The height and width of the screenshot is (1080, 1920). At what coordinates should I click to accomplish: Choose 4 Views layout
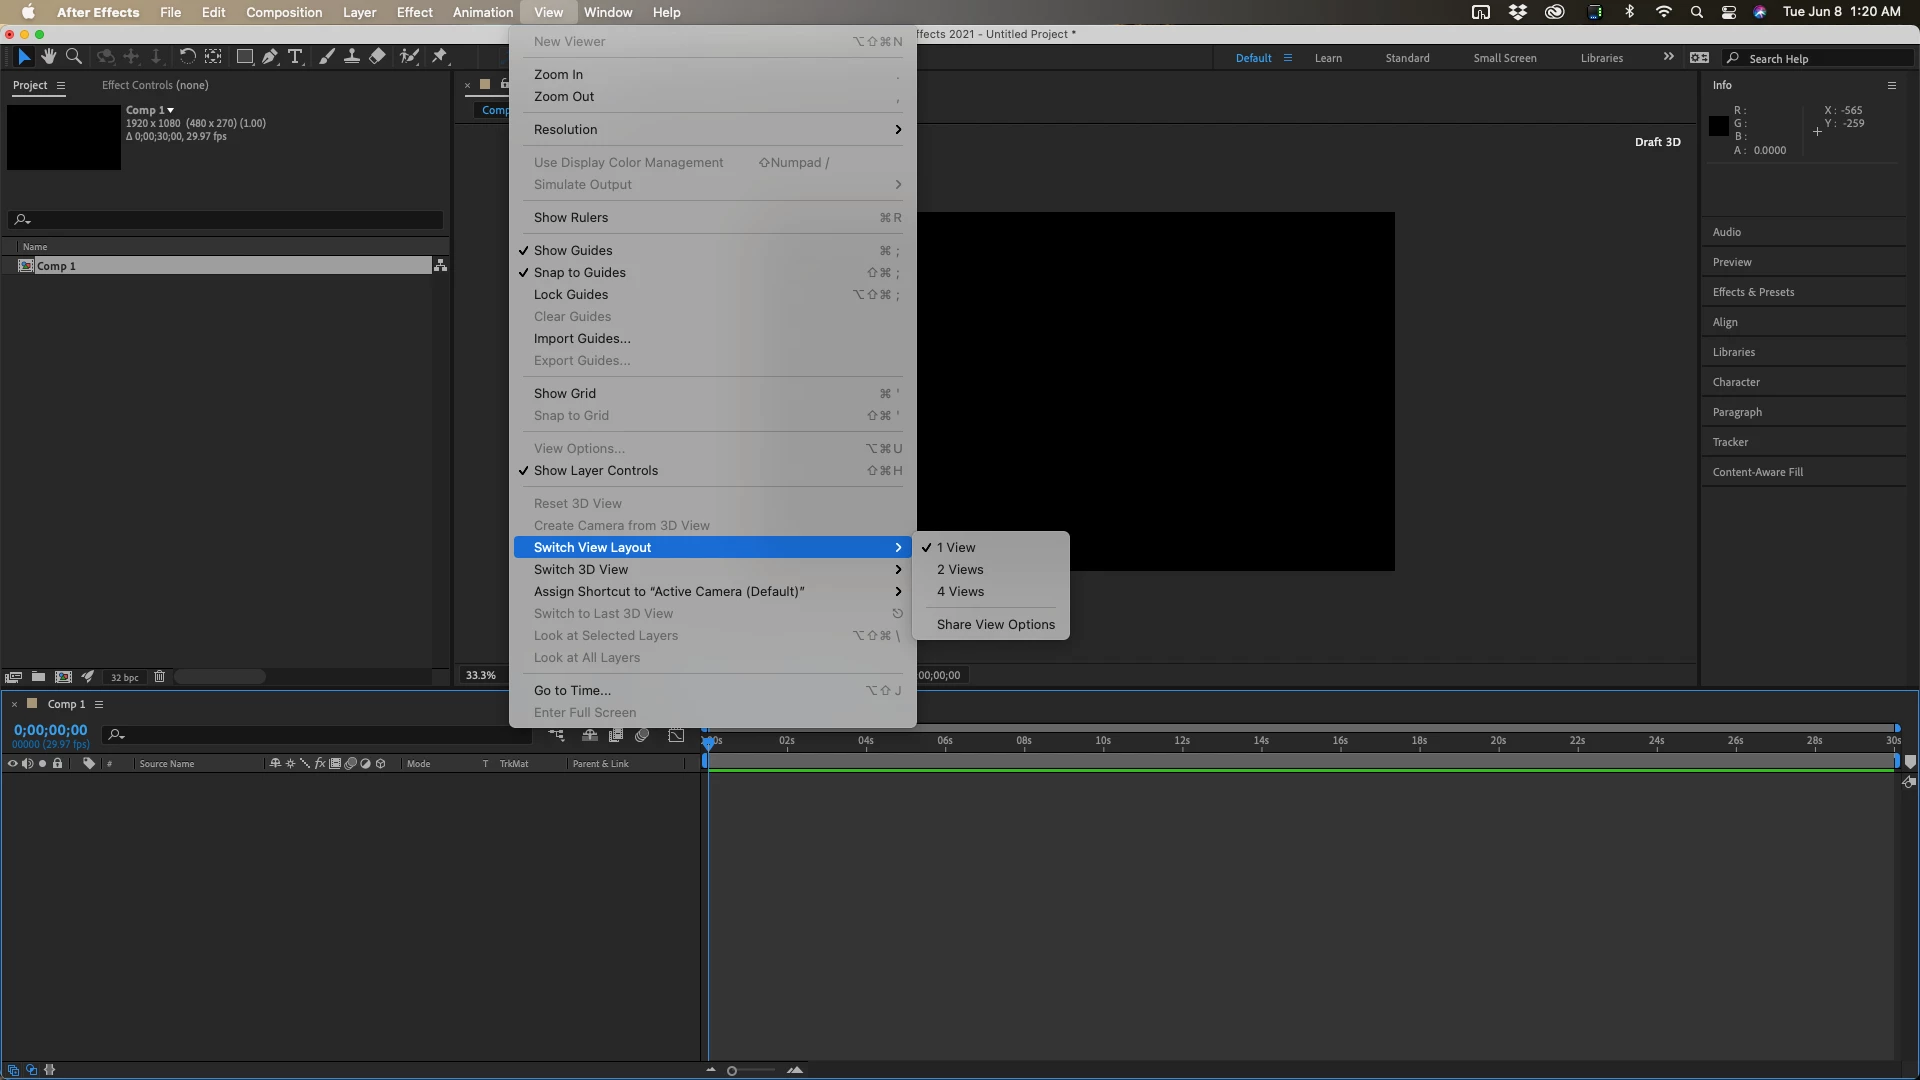coord(960,592)
